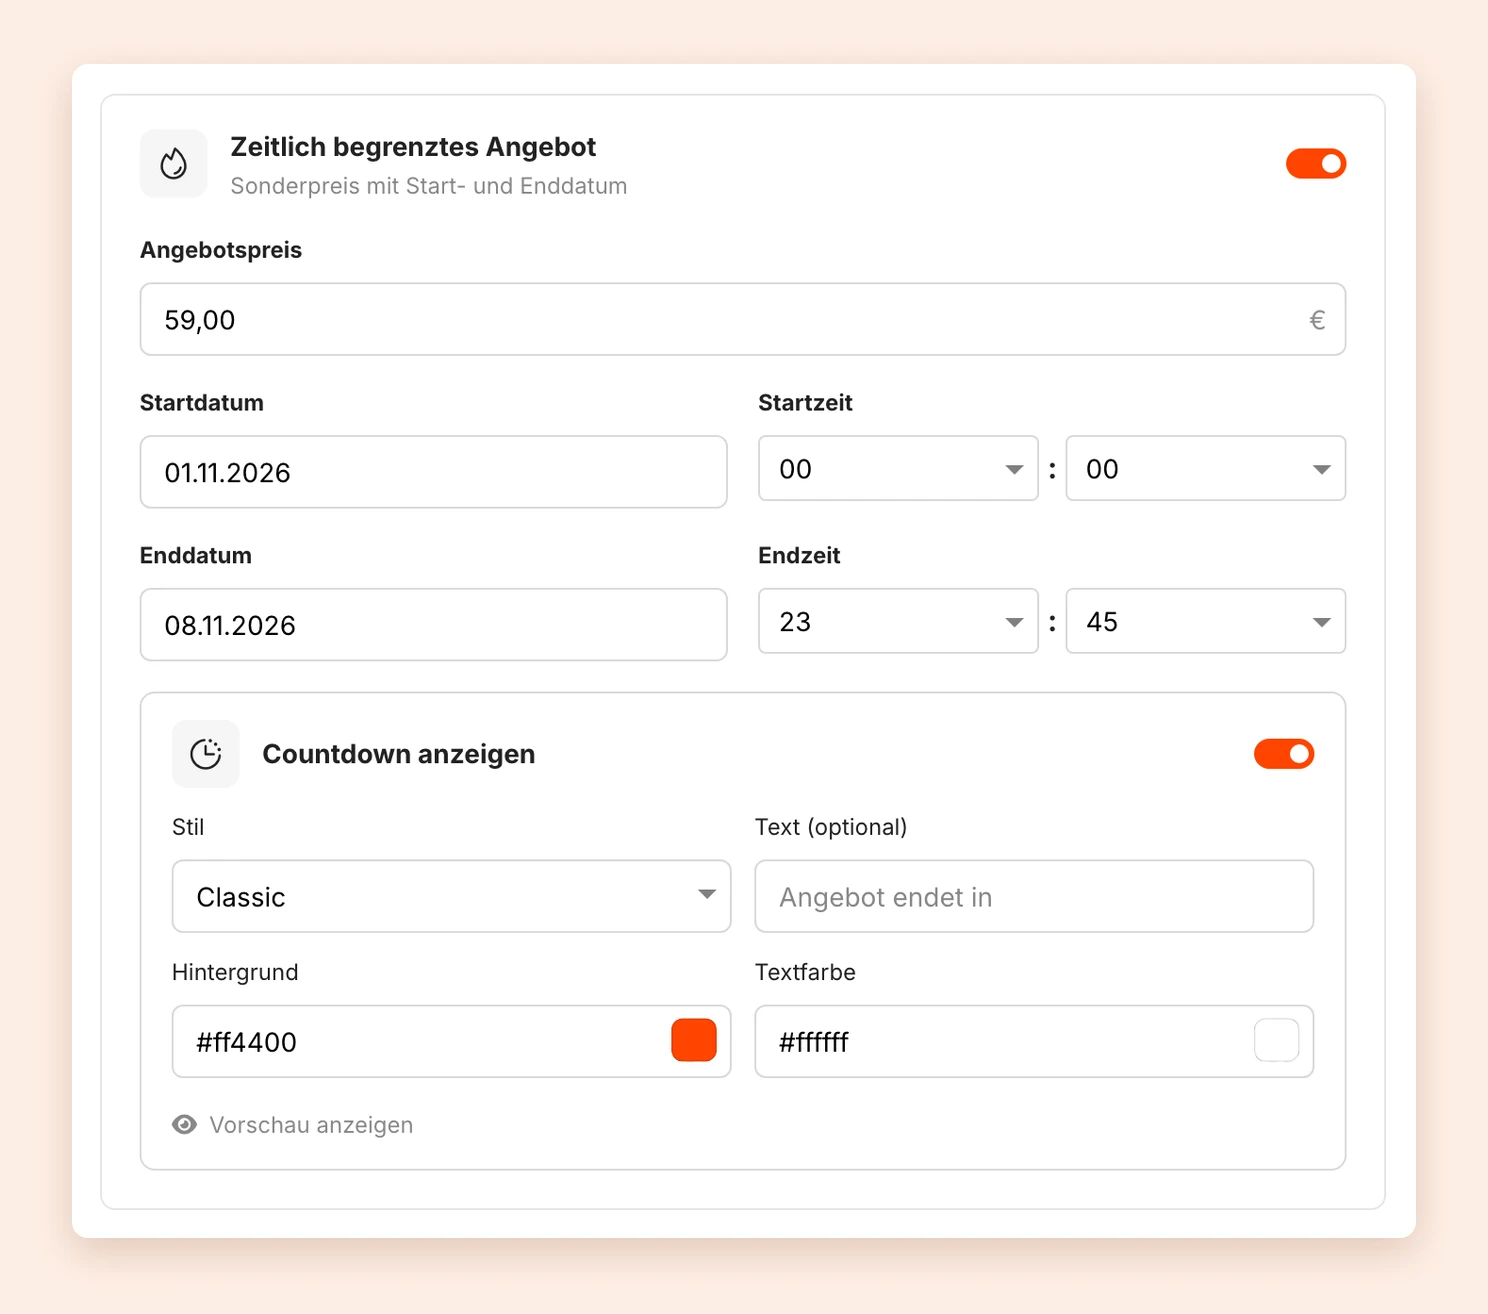This screenshot has width=1488, height=1314.
Task: Click the Sonderpreis mit Start- und Enddatum subtitle
Action: point(429,186)
